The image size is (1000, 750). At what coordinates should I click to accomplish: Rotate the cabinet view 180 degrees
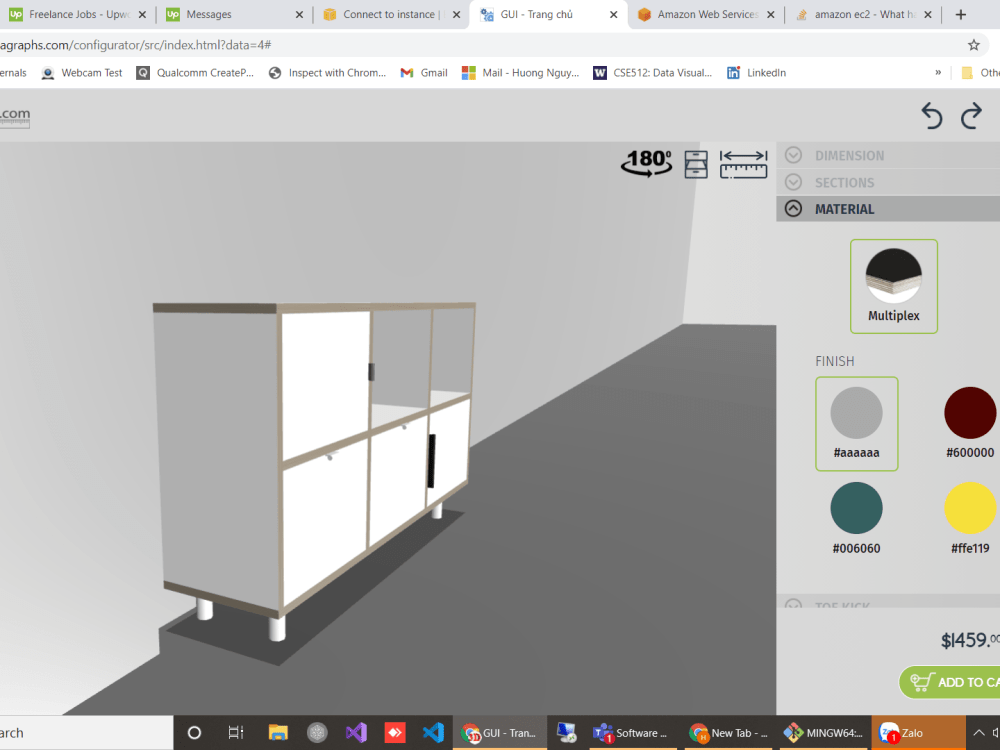coord(647,163)
